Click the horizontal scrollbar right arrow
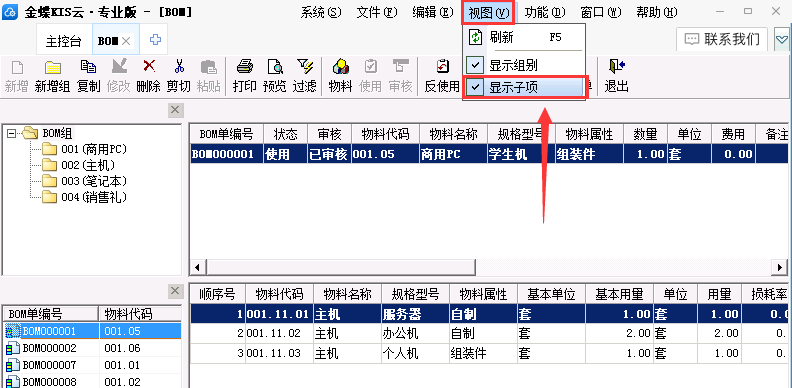This screenshot has width=792, height=388. coord(780,267)
